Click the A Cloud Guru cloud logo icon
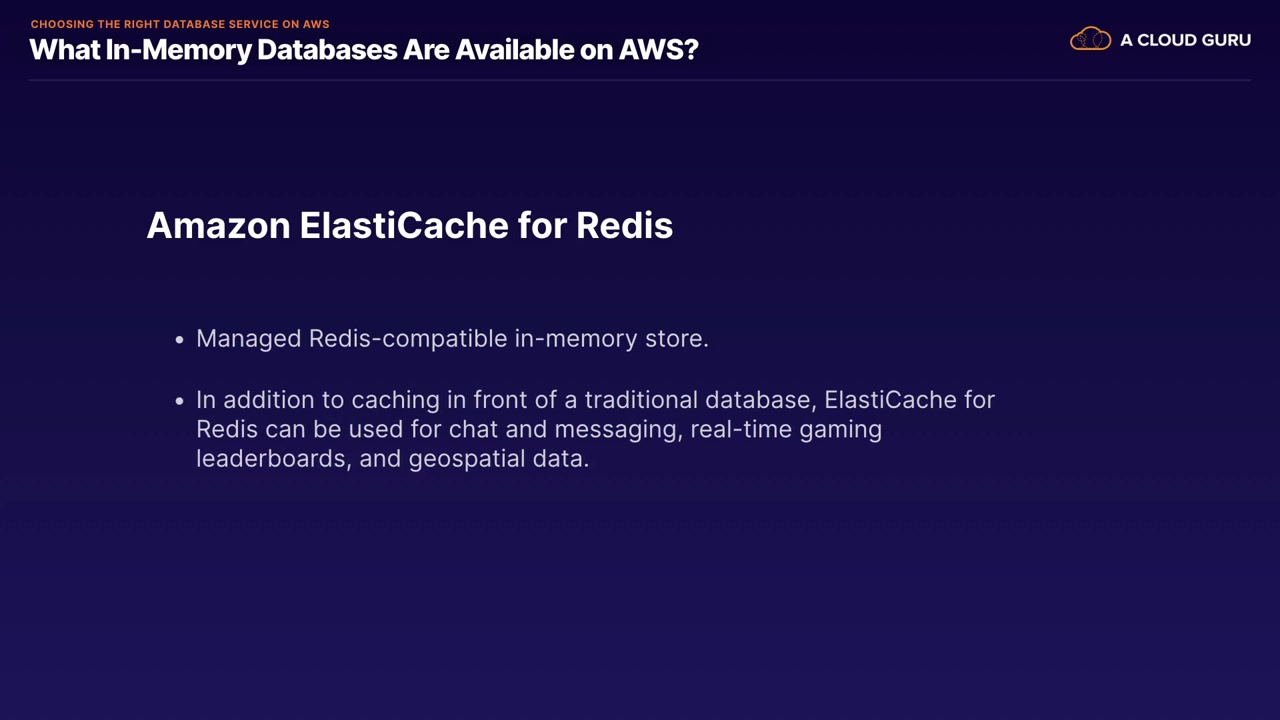 coord(1090,40)
